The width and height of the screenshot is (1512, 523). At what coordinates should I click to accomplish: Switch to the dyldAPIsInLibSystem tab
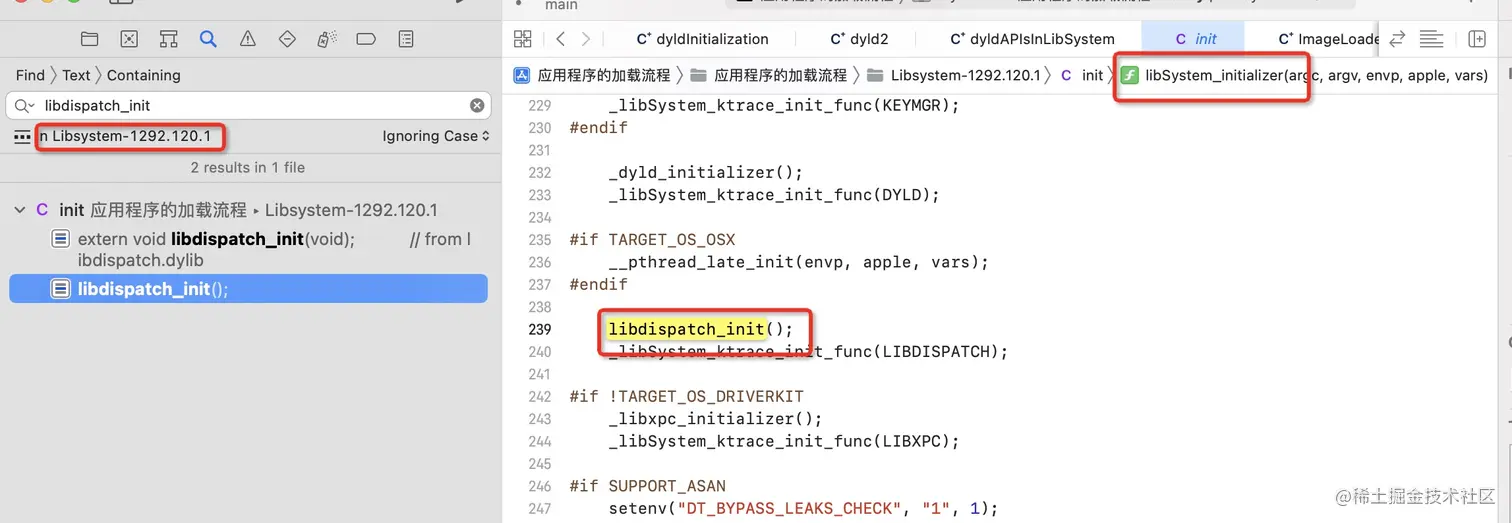(x=1031, y=39)
